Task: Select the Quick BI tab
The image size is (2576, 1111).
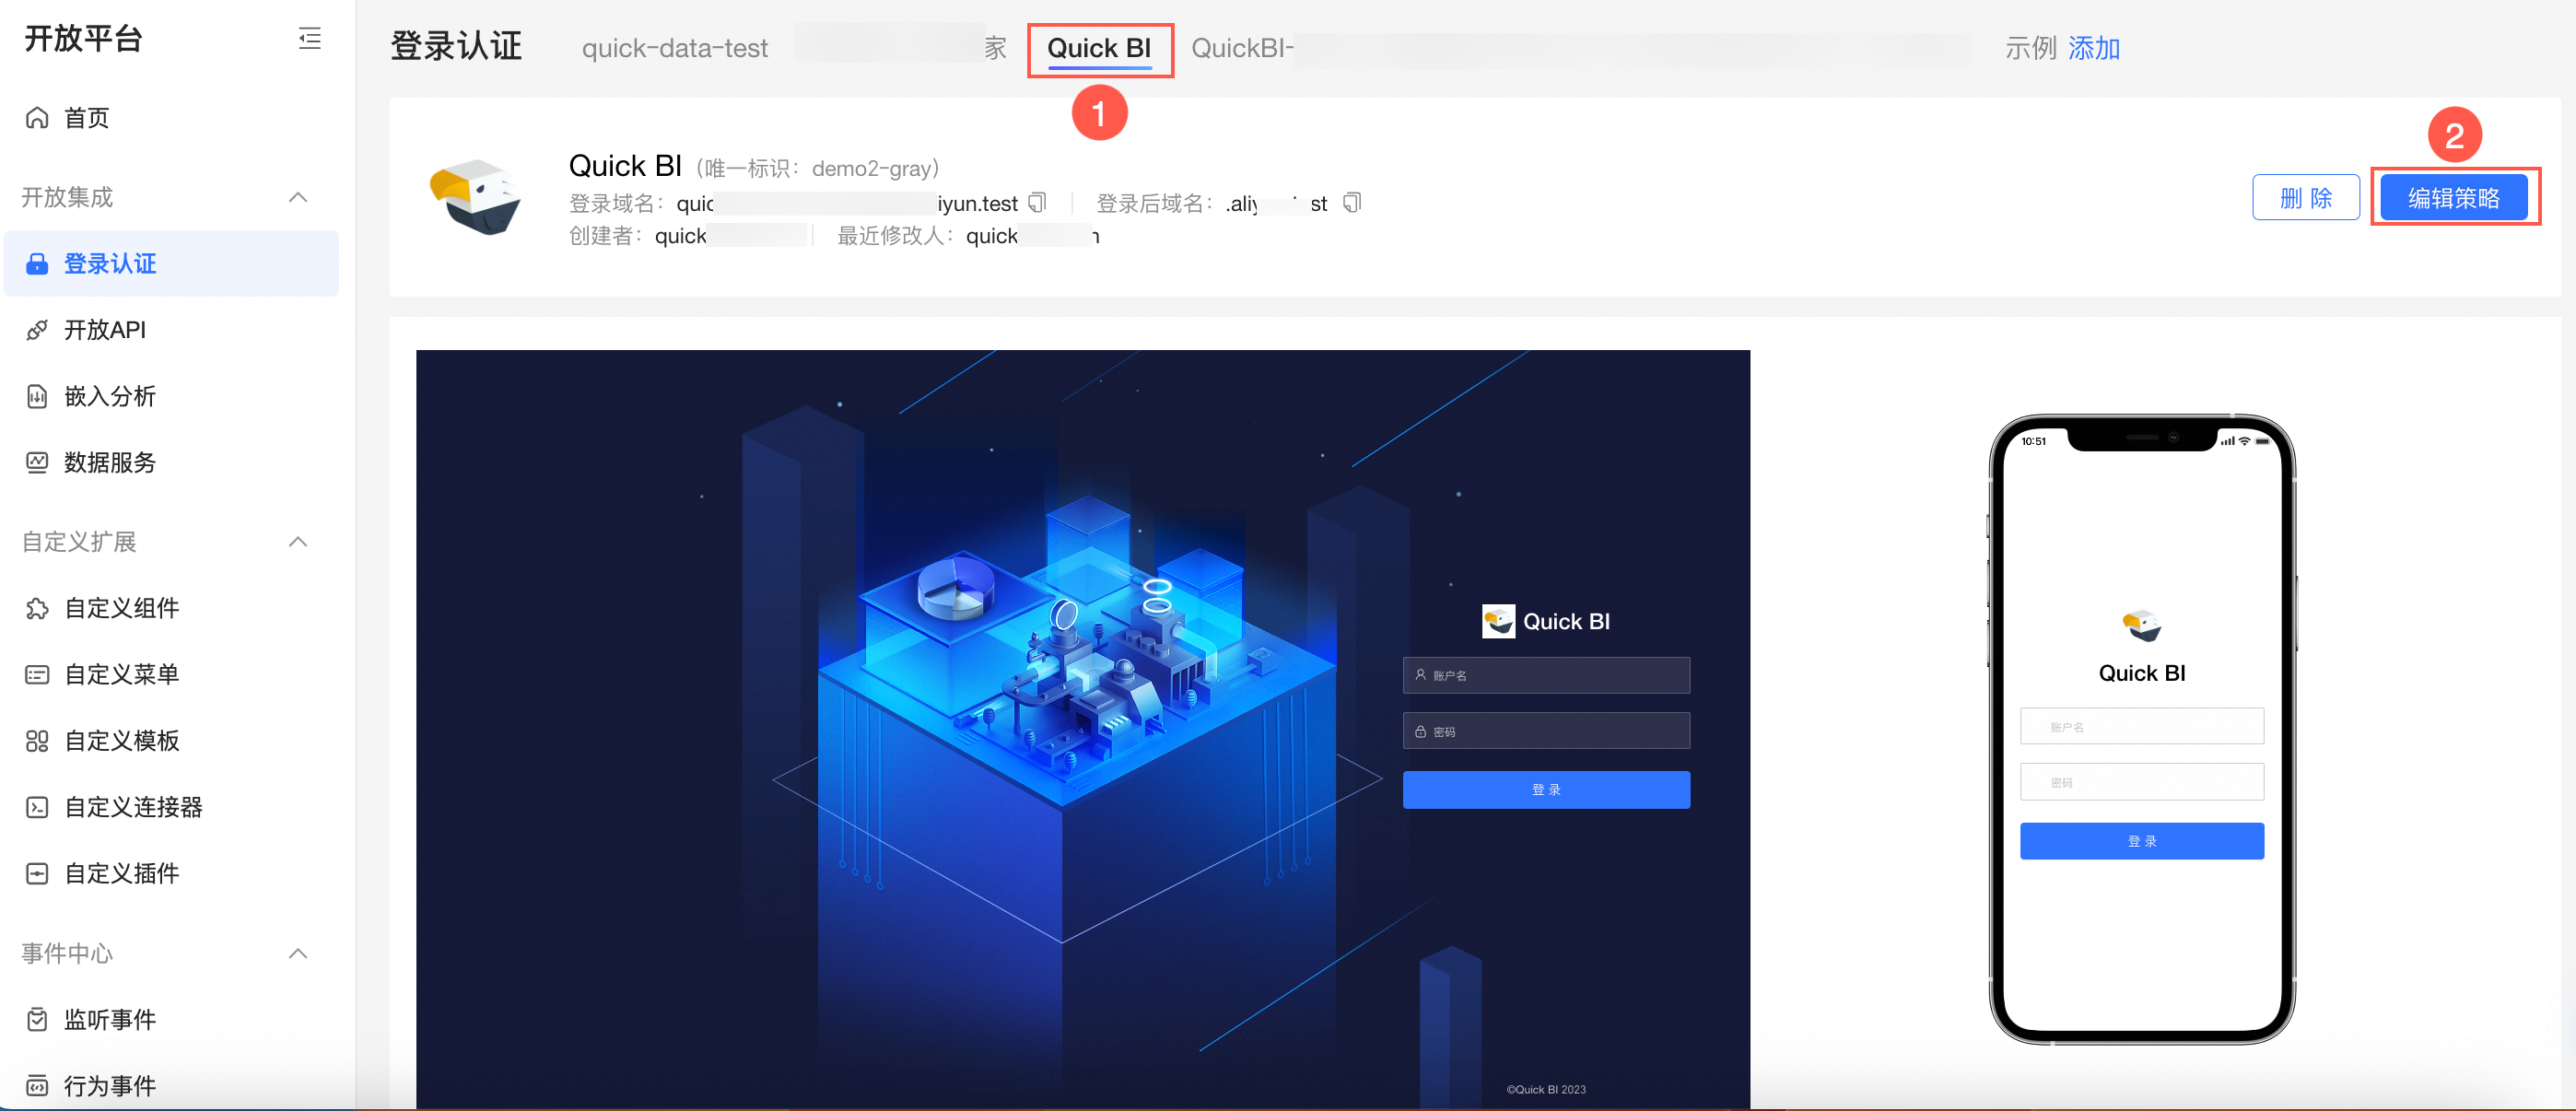Action: (x=1099, y=48)
